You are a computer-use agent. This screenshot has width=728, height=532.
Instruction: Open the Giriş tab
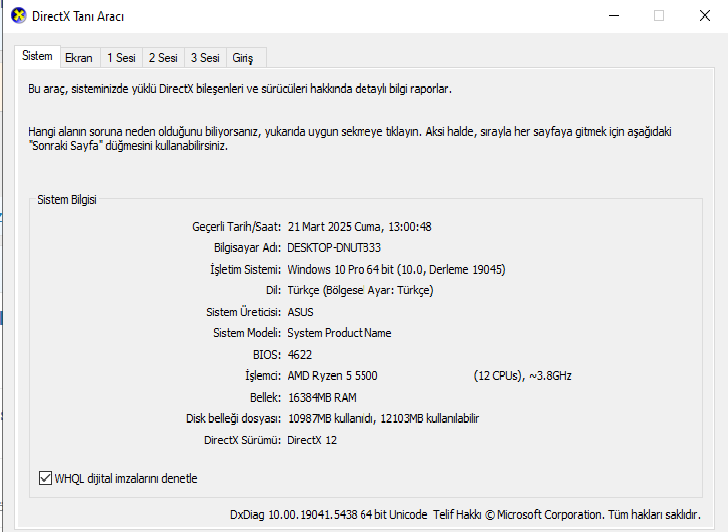pos(243,58)
